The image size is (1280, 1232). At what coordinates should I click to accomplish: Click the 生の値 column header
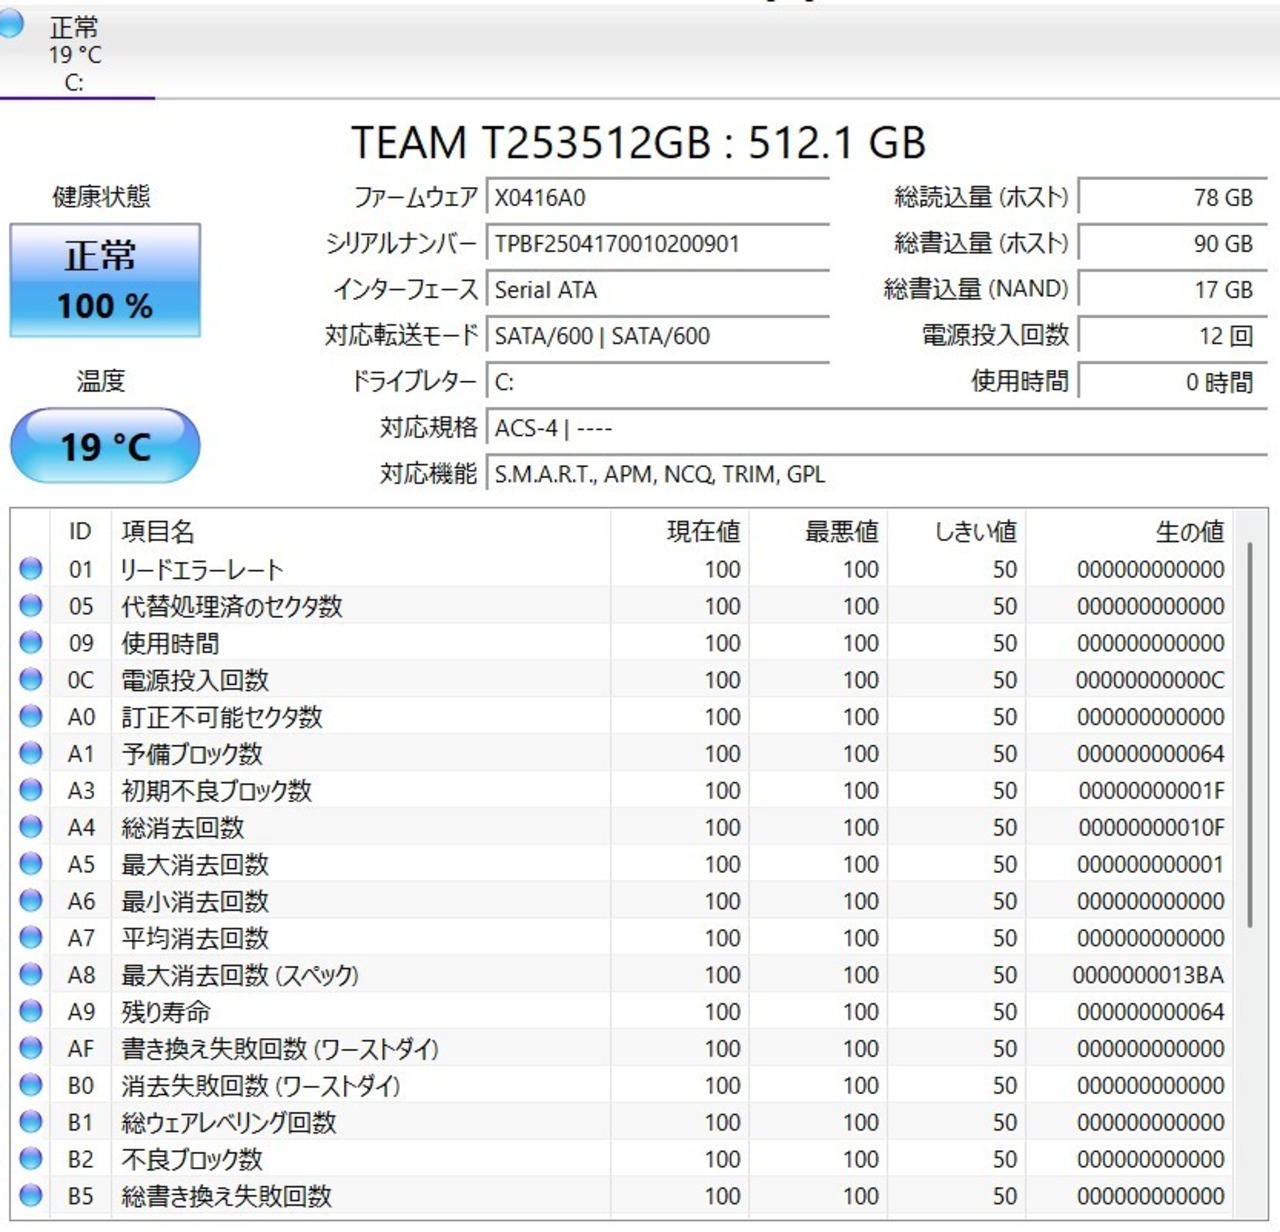point(1188,532)
